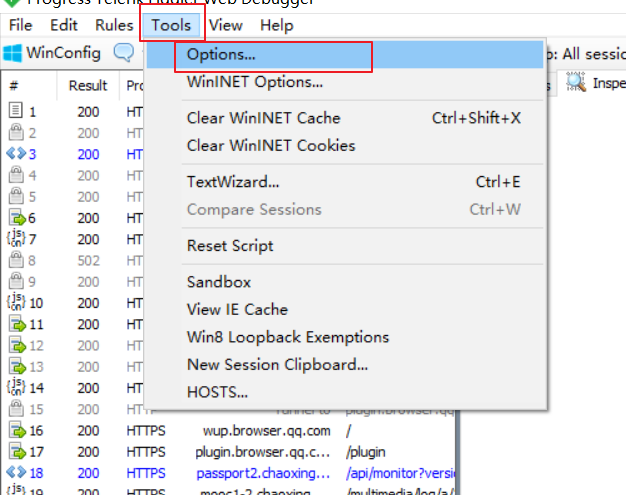
Task: Click Clear WinINET Cache
Action: 345,118
